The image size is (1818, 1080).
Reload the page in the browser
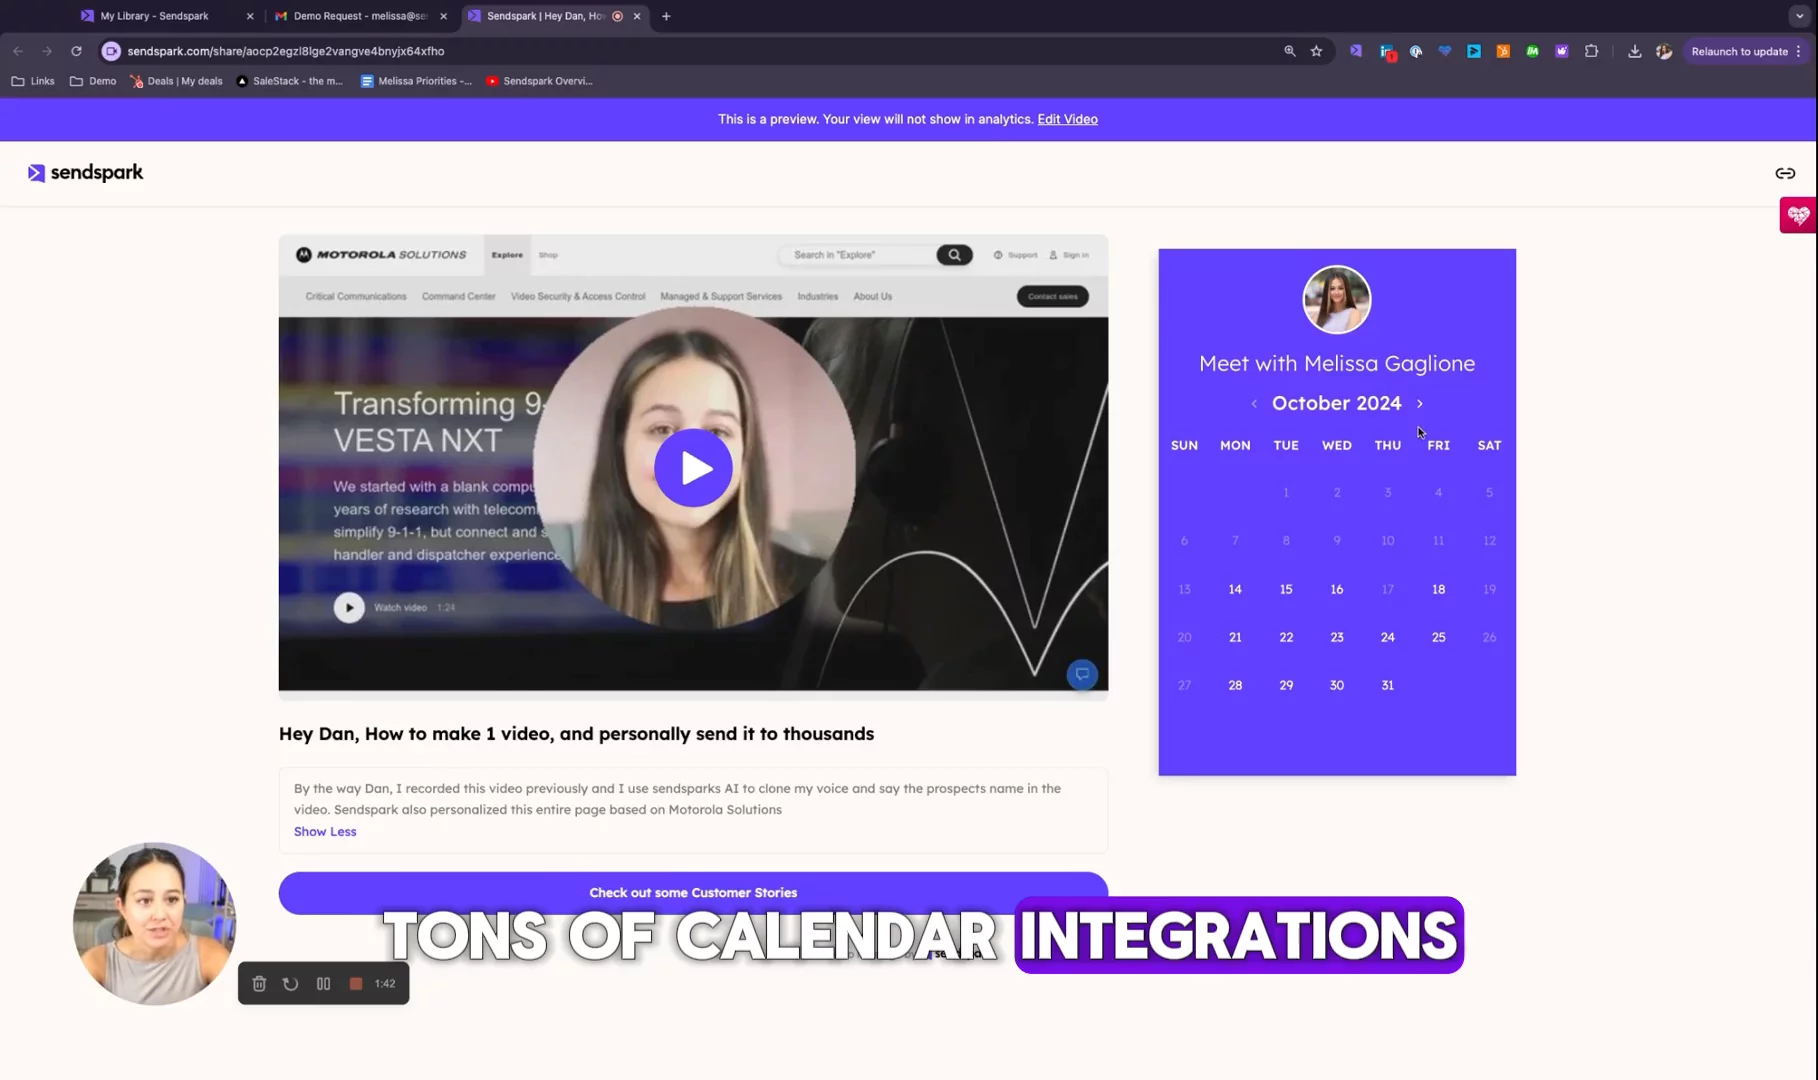point(76,51)
